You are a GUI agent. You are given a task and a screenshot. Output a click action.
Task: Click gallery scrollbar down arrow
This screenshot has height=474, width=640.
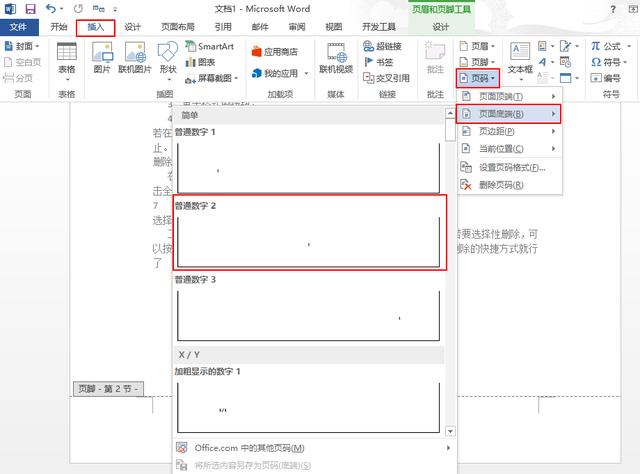(x=450, y=431)
